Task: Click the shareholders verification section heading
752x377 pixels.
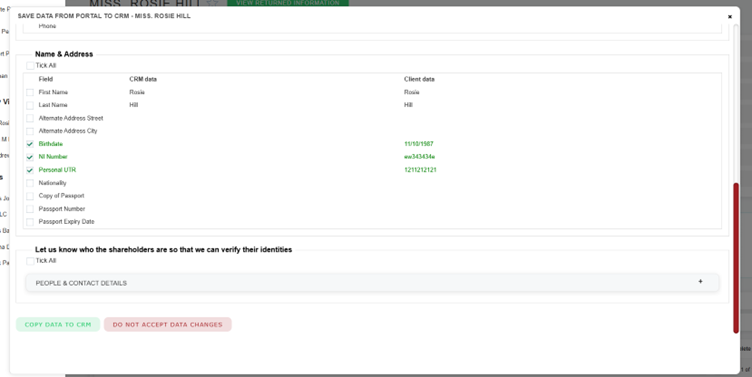Action: pos(164,249)
